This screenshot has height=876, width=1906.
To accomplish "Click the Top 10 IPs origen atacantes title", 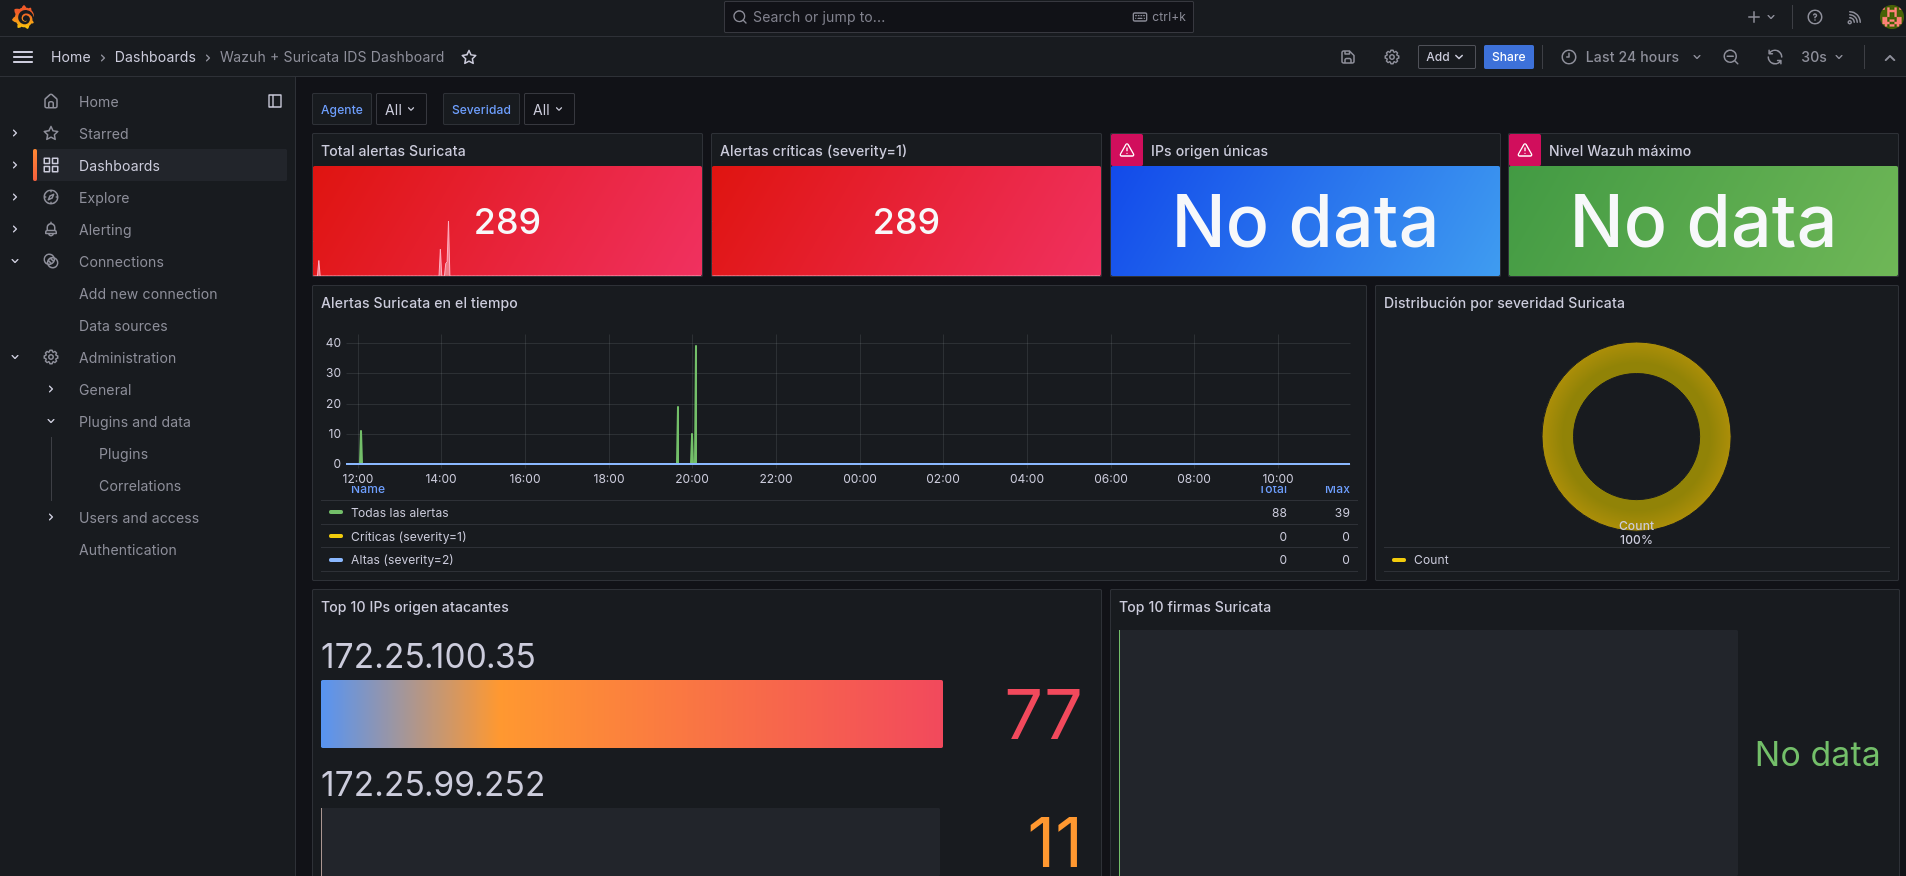I will click(x=415, y=606).
